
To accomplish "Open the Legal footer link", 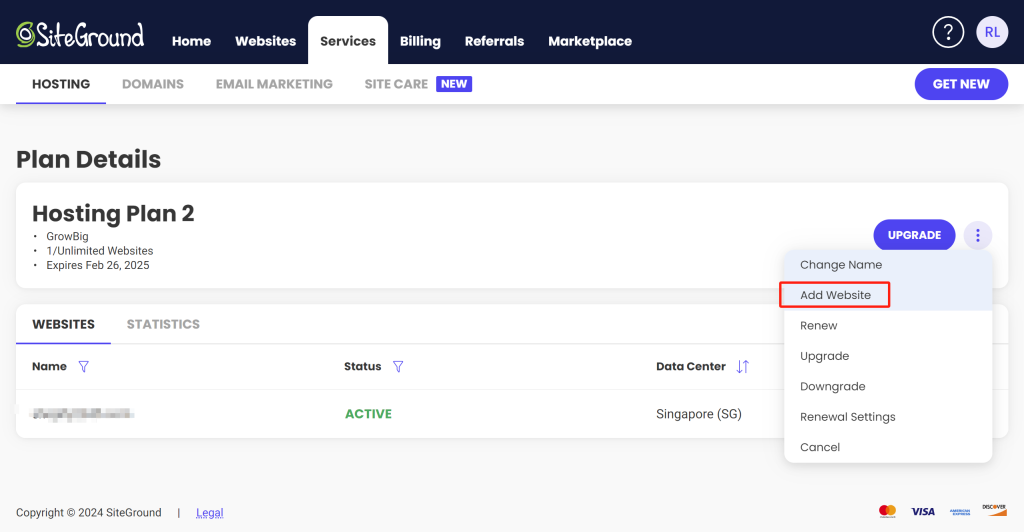I will tap(210, 512).
